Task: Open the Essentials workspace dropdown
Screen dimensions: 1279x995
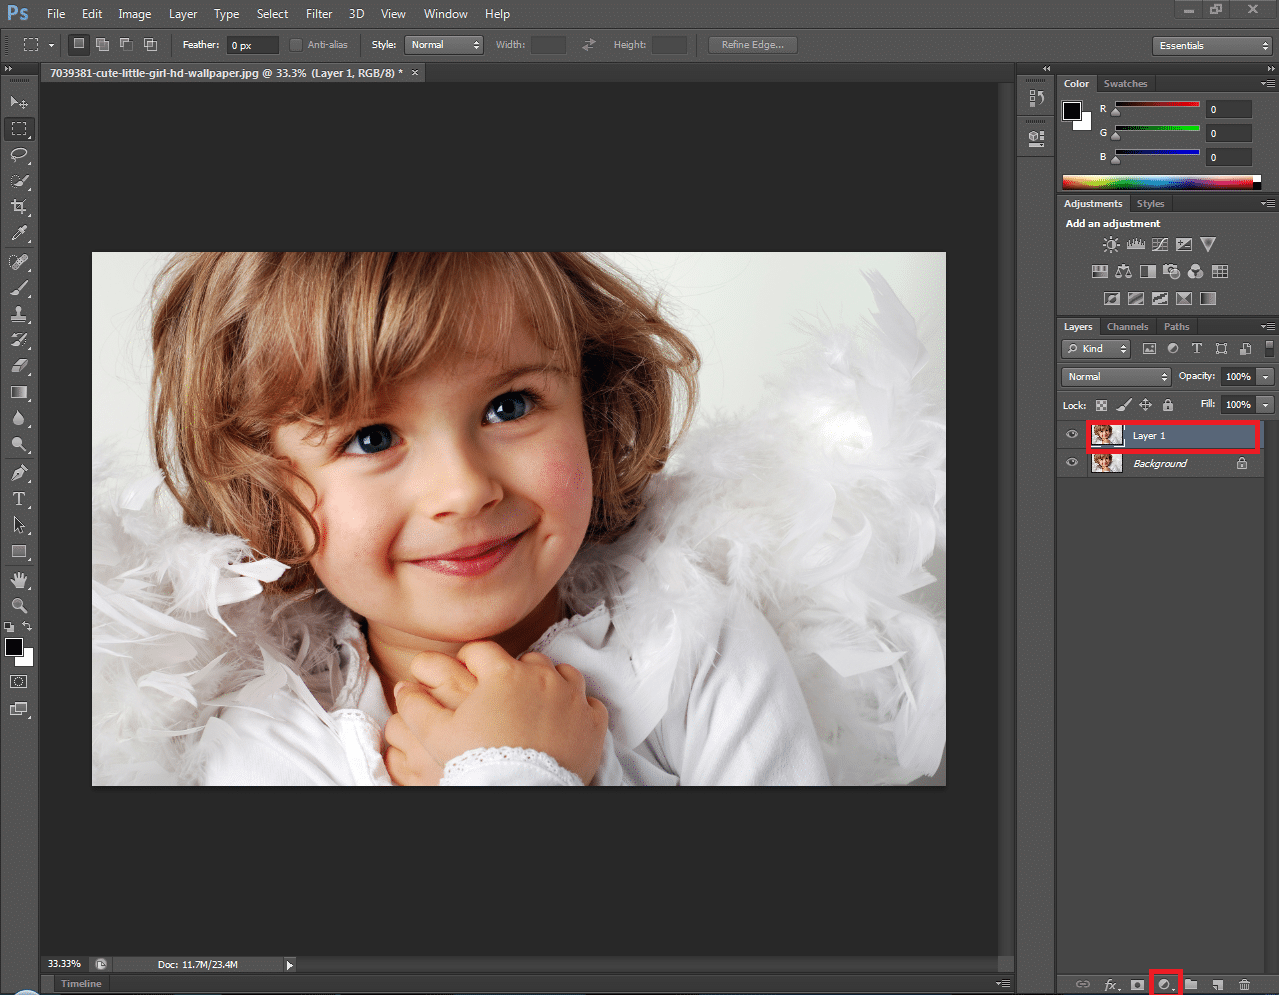Action: point(1211,46)
